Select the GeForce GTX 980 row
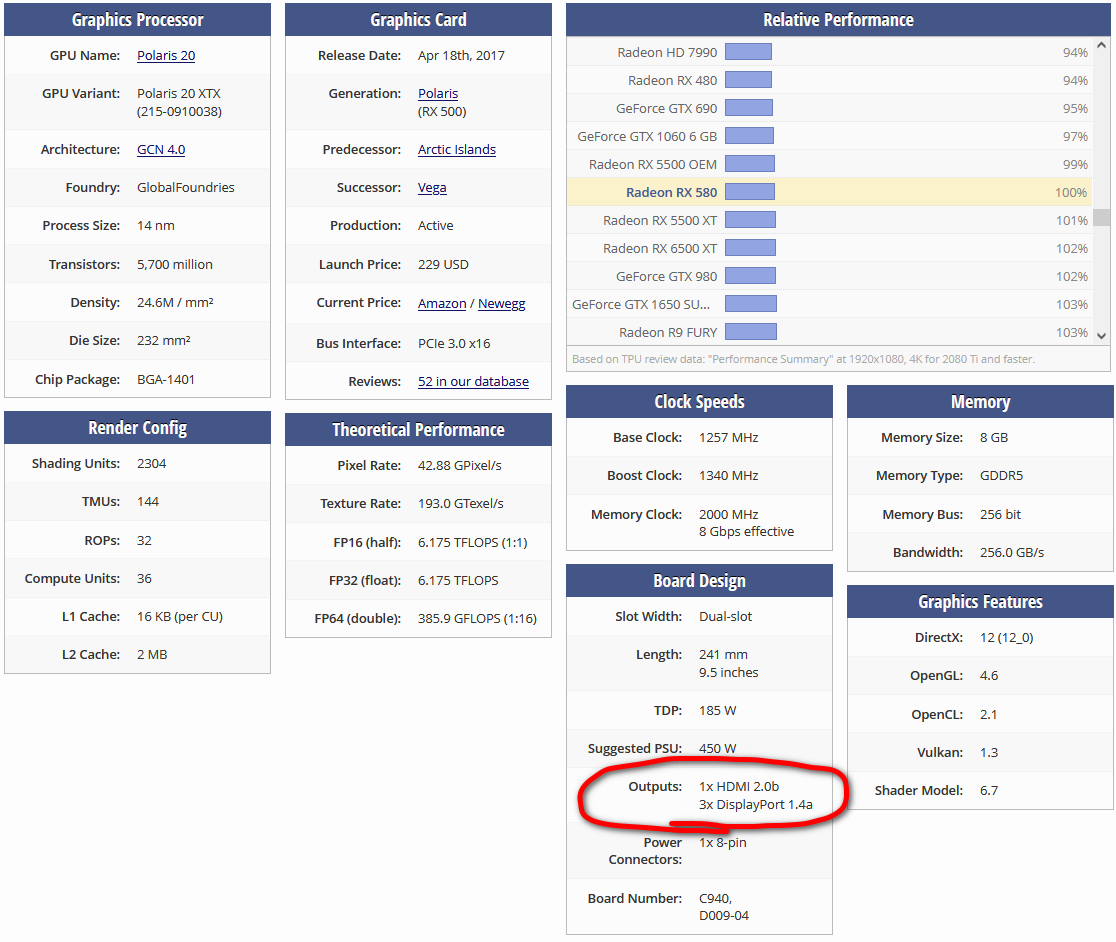This screenshot has width=1116, height=942. (x=829, y=276)
